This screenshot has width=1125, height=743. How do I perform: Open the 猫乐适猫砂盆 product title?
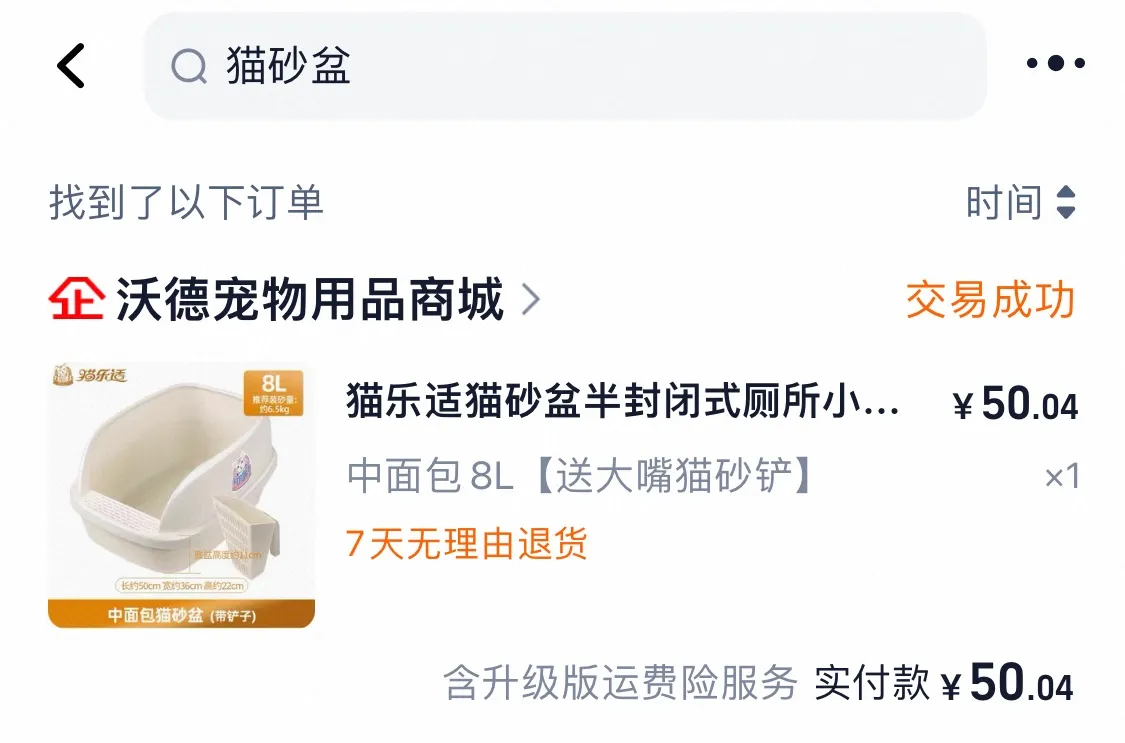[x=622, y=400]
